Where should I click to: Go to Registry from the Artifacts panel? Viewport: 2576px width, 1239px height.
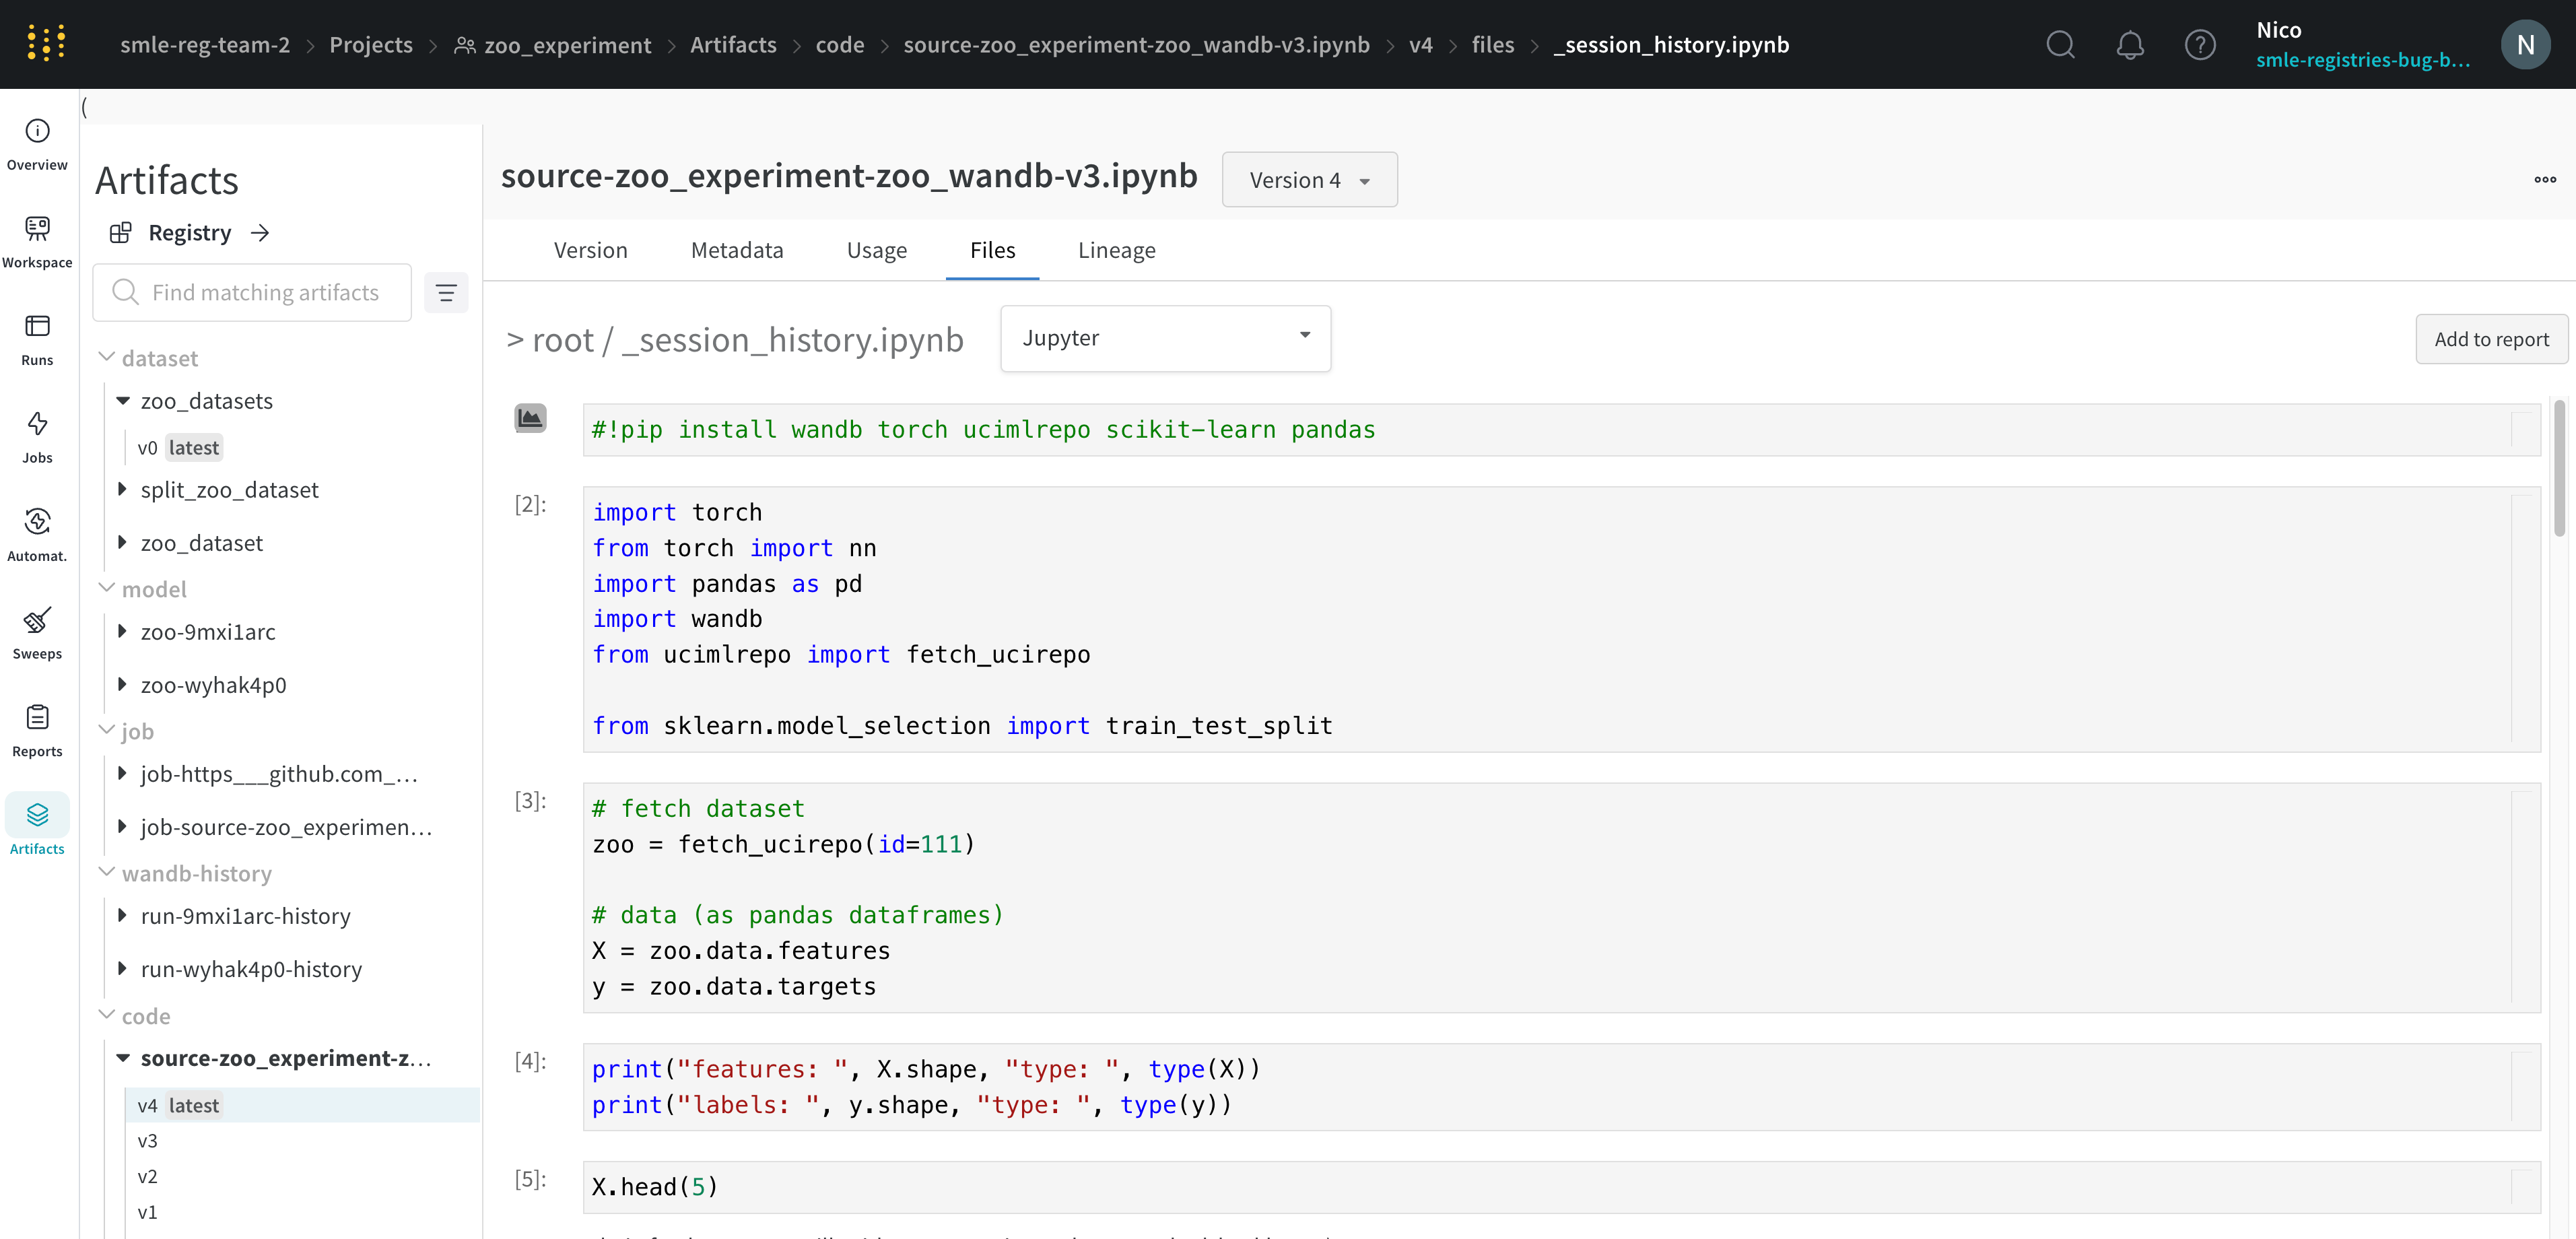[189, 232]
